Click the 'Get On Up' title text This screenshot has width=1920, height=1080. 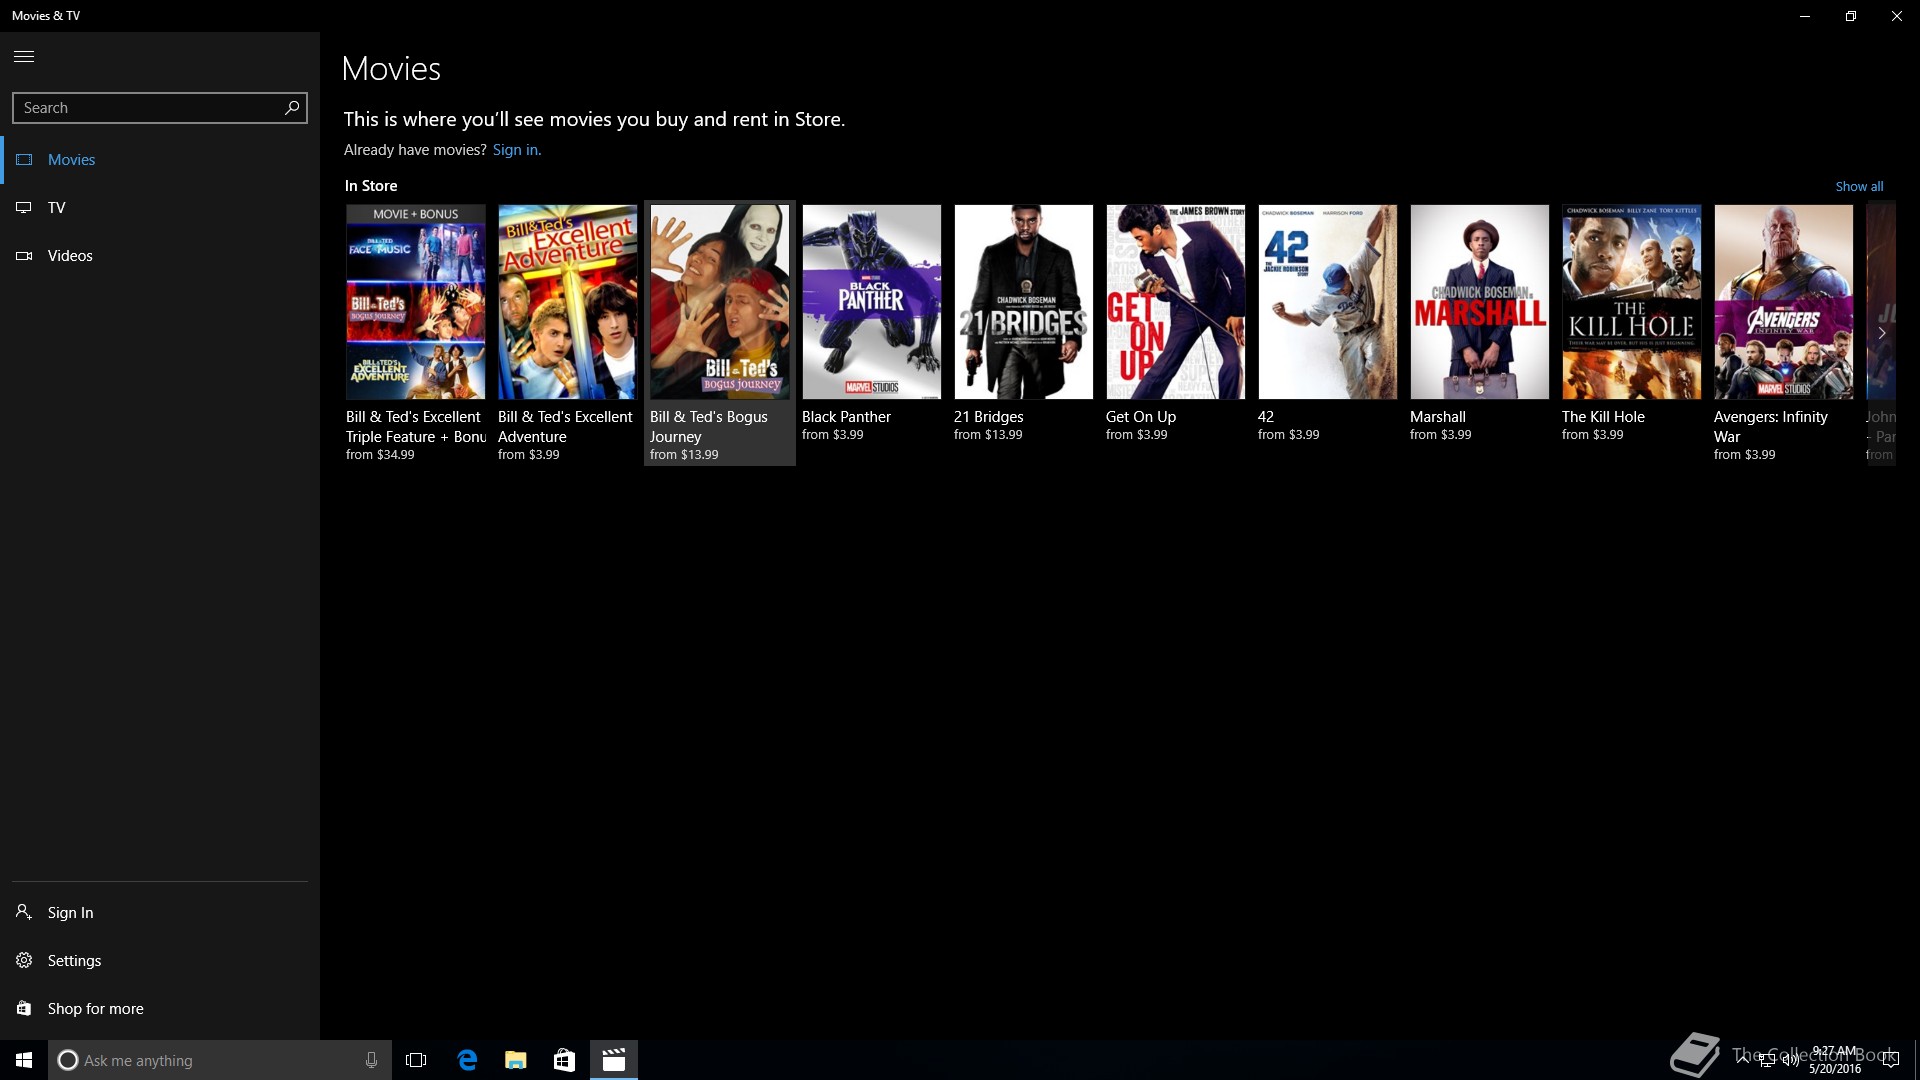pyautogui.click(x=1141, y=417)
